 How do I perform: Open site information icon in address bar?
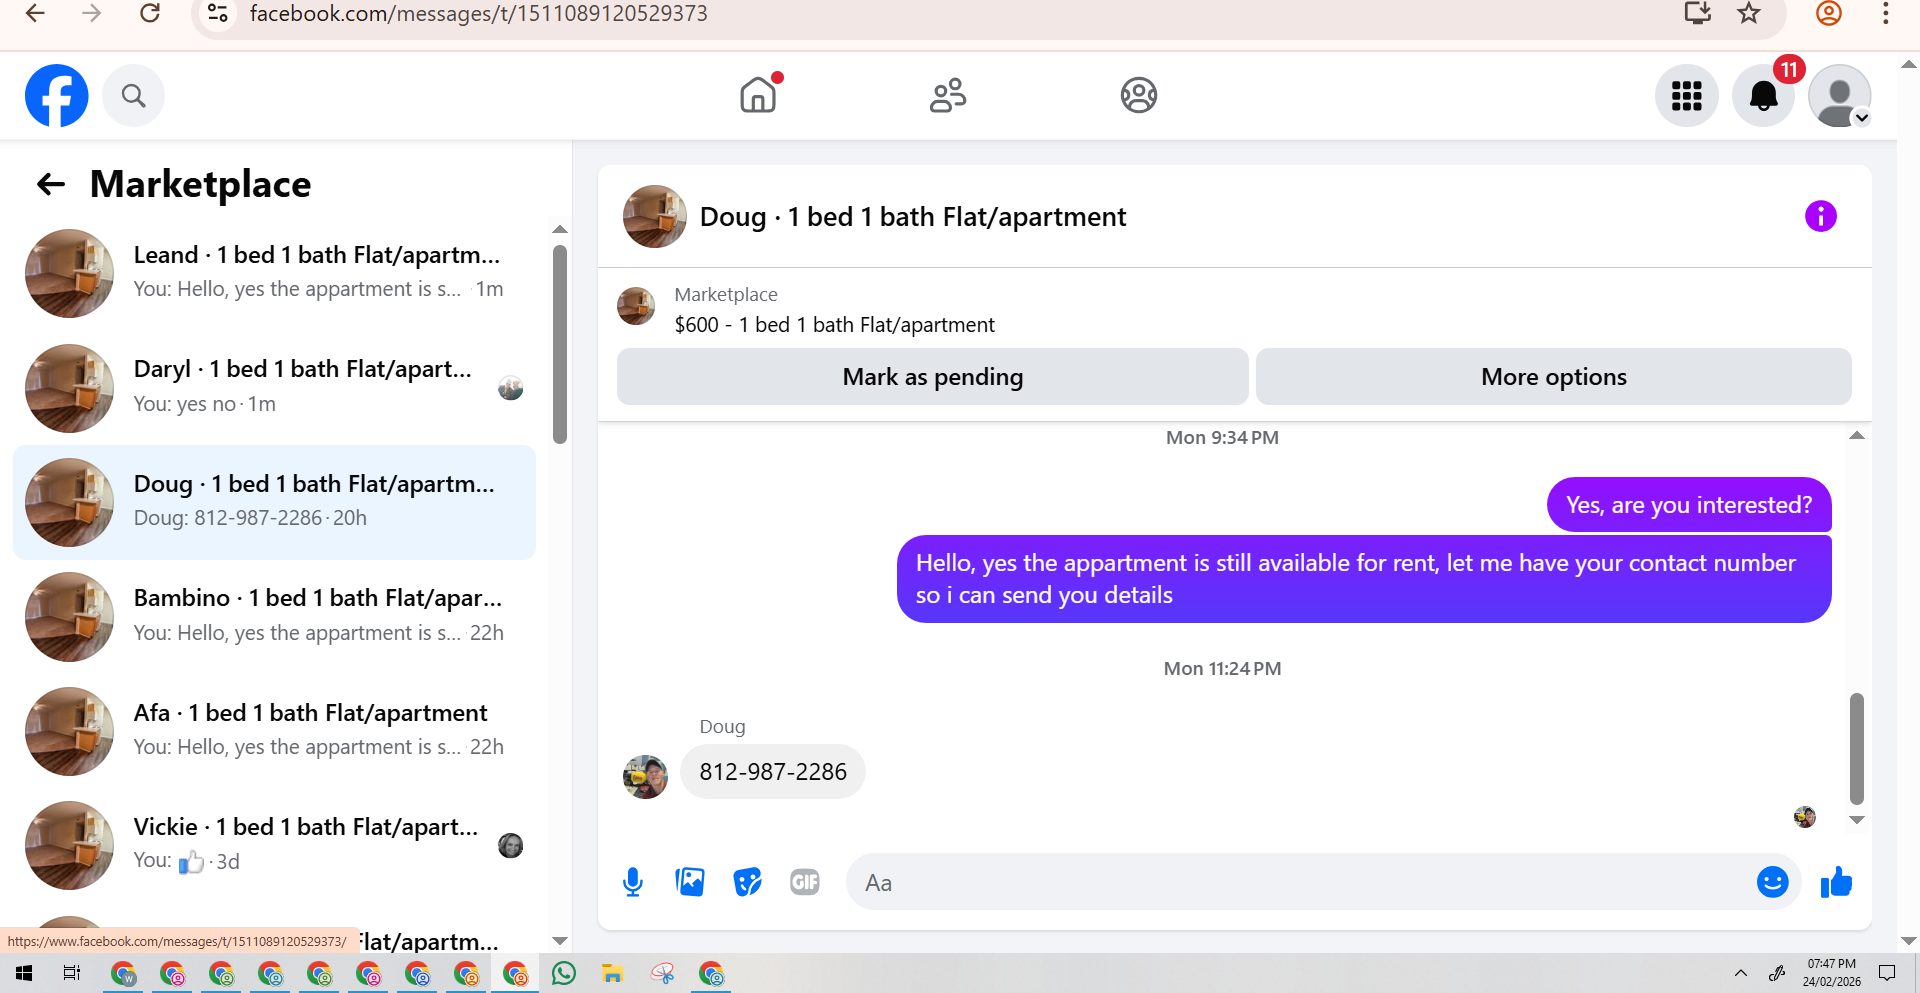(217, 13)
